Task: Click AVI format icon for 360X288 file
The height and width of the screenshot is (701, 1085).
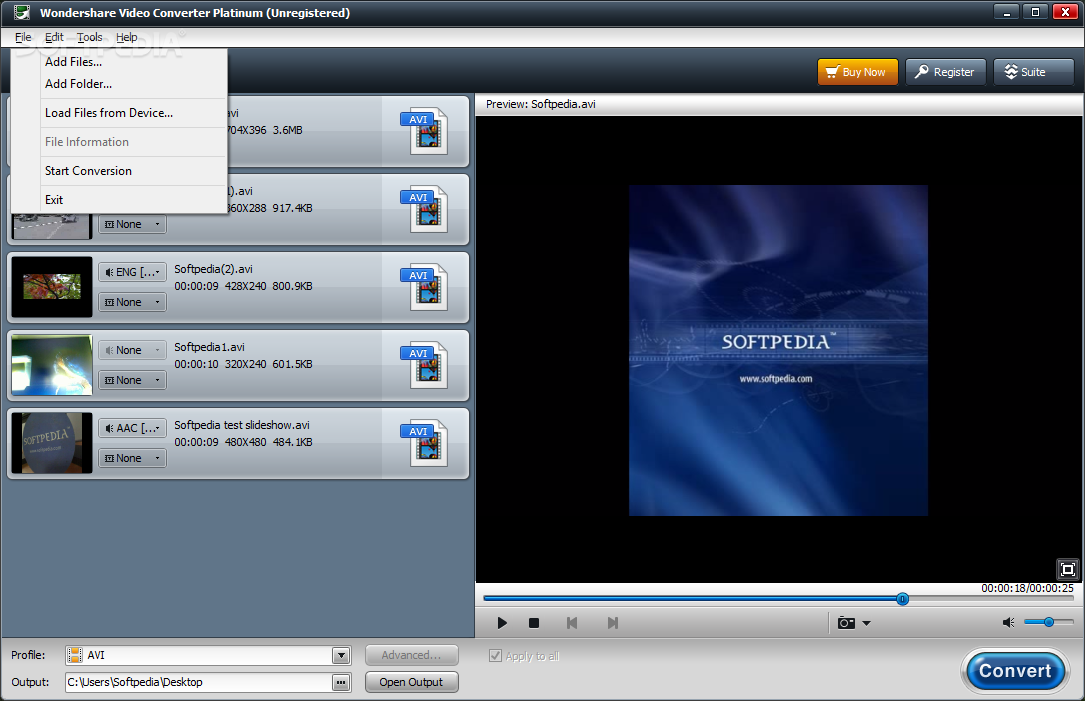Action: coord(424,210)
